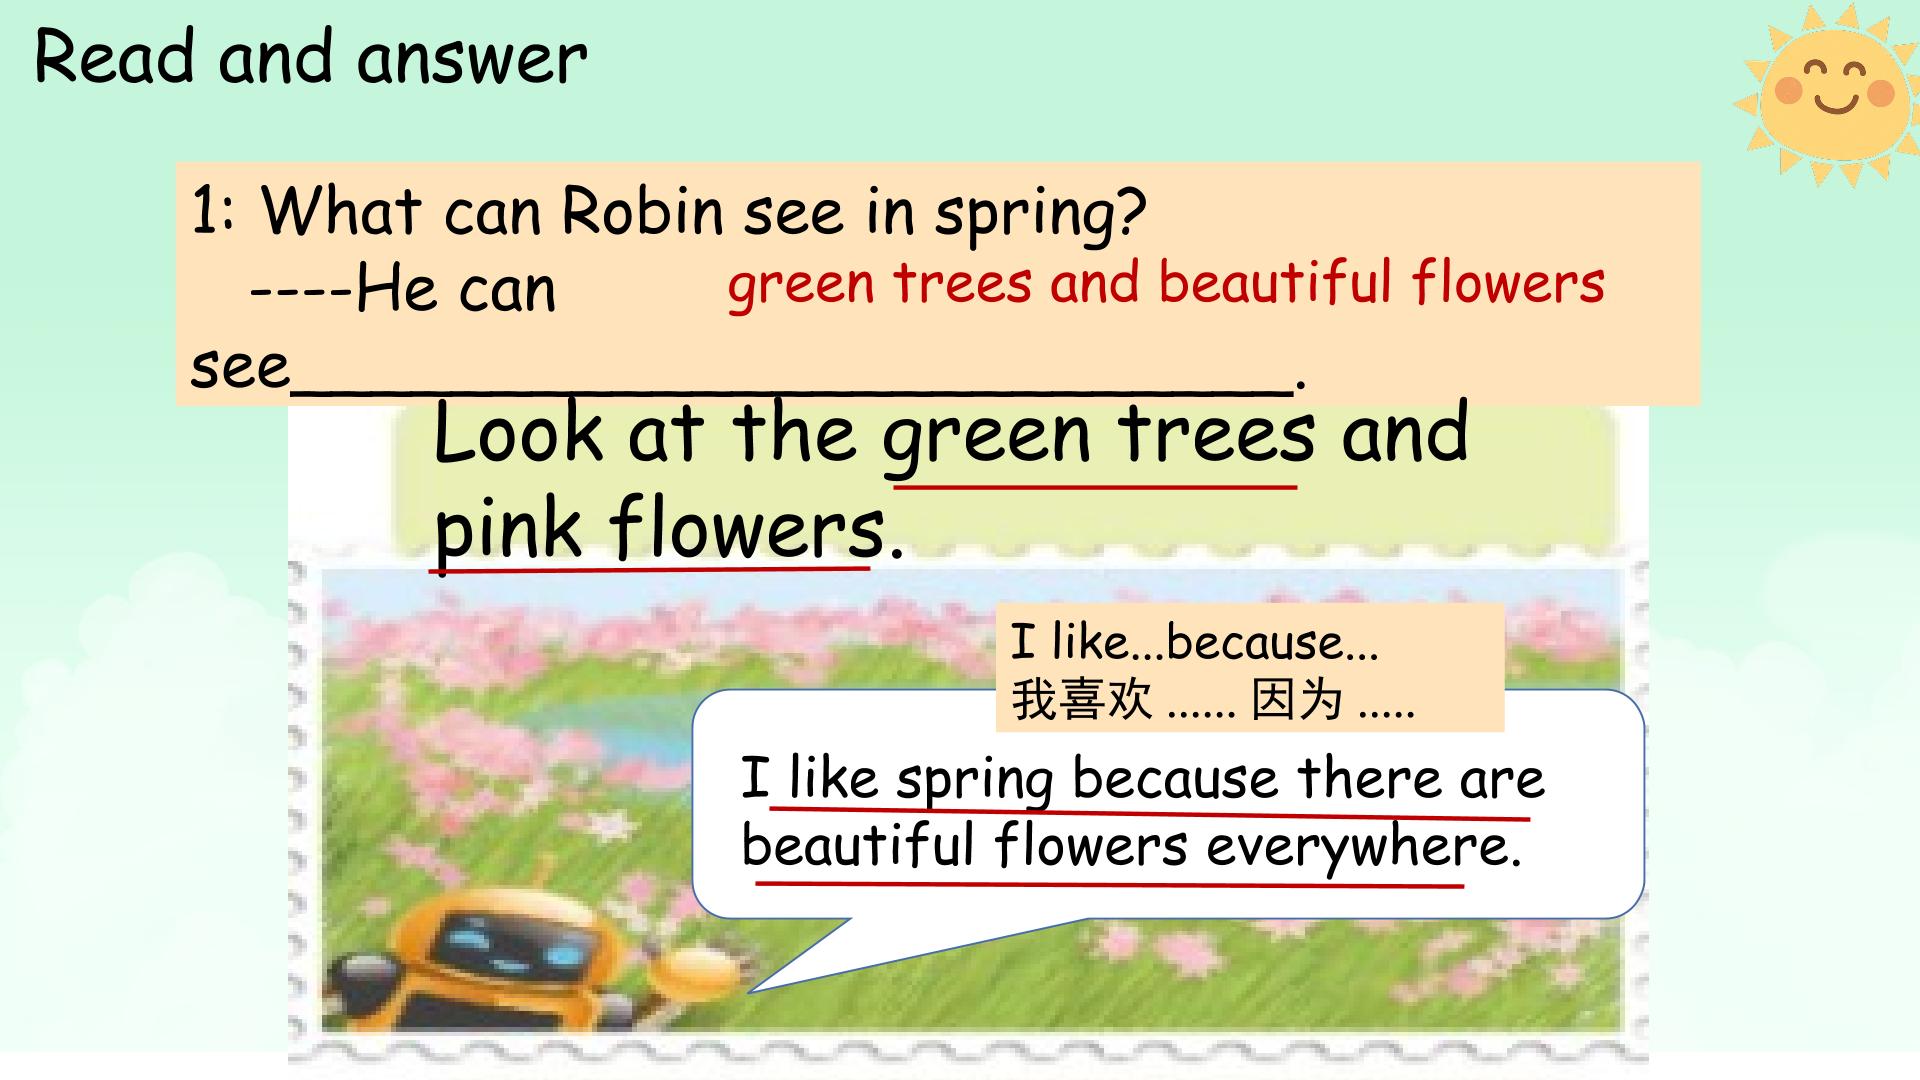The height and width of the screenshot is (1080, 1920).
Task: Click the smiling sun icon
Action: [x=1835, y=95]
